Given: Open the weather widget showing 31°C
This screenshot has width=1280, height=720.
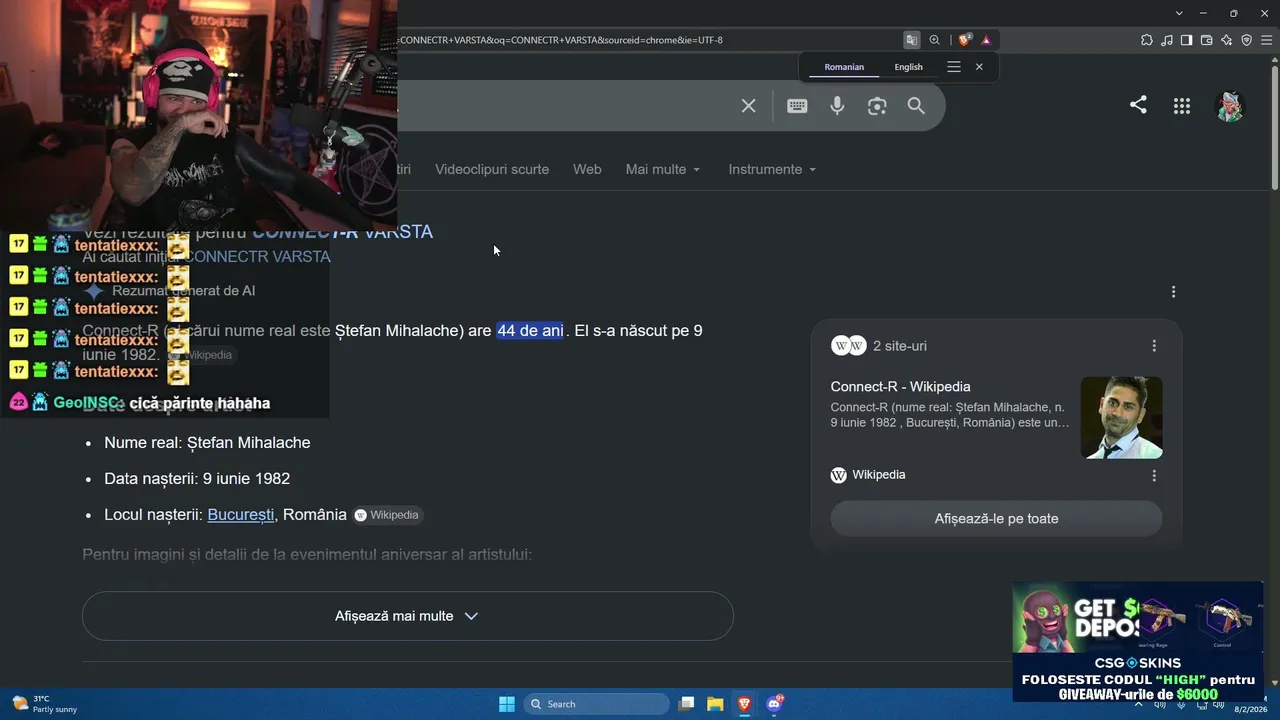Looking at the screenshot, I should click(42, 704).
